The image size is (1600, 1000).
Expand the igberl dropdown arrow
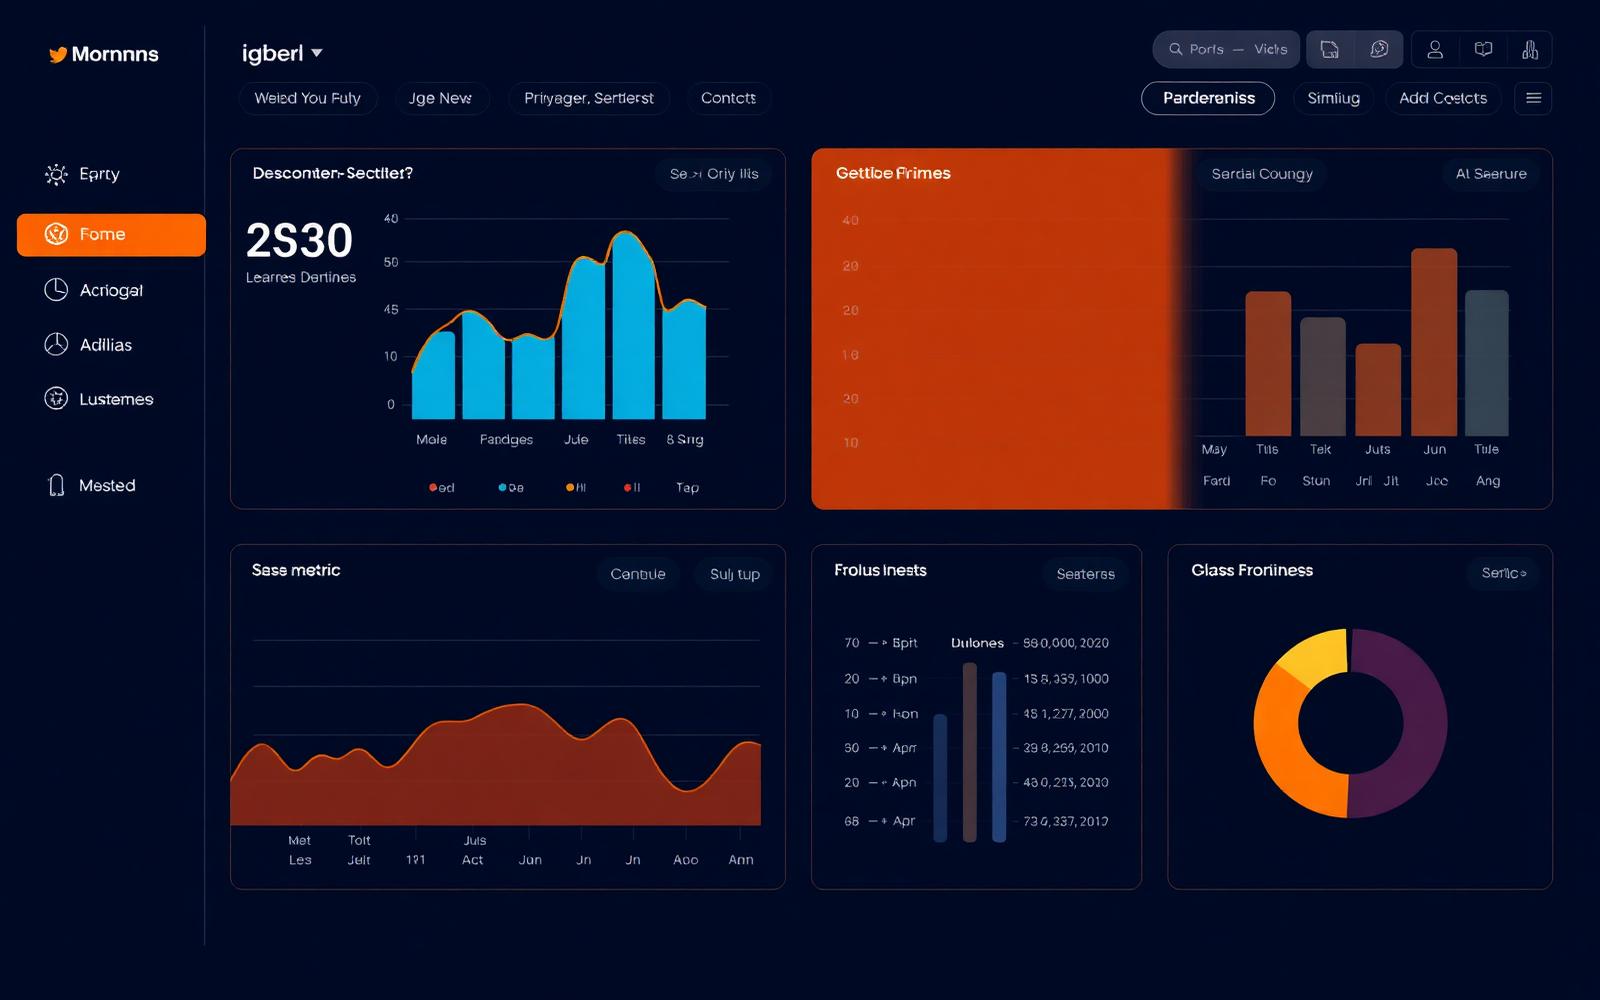click(x=317, y=53)
